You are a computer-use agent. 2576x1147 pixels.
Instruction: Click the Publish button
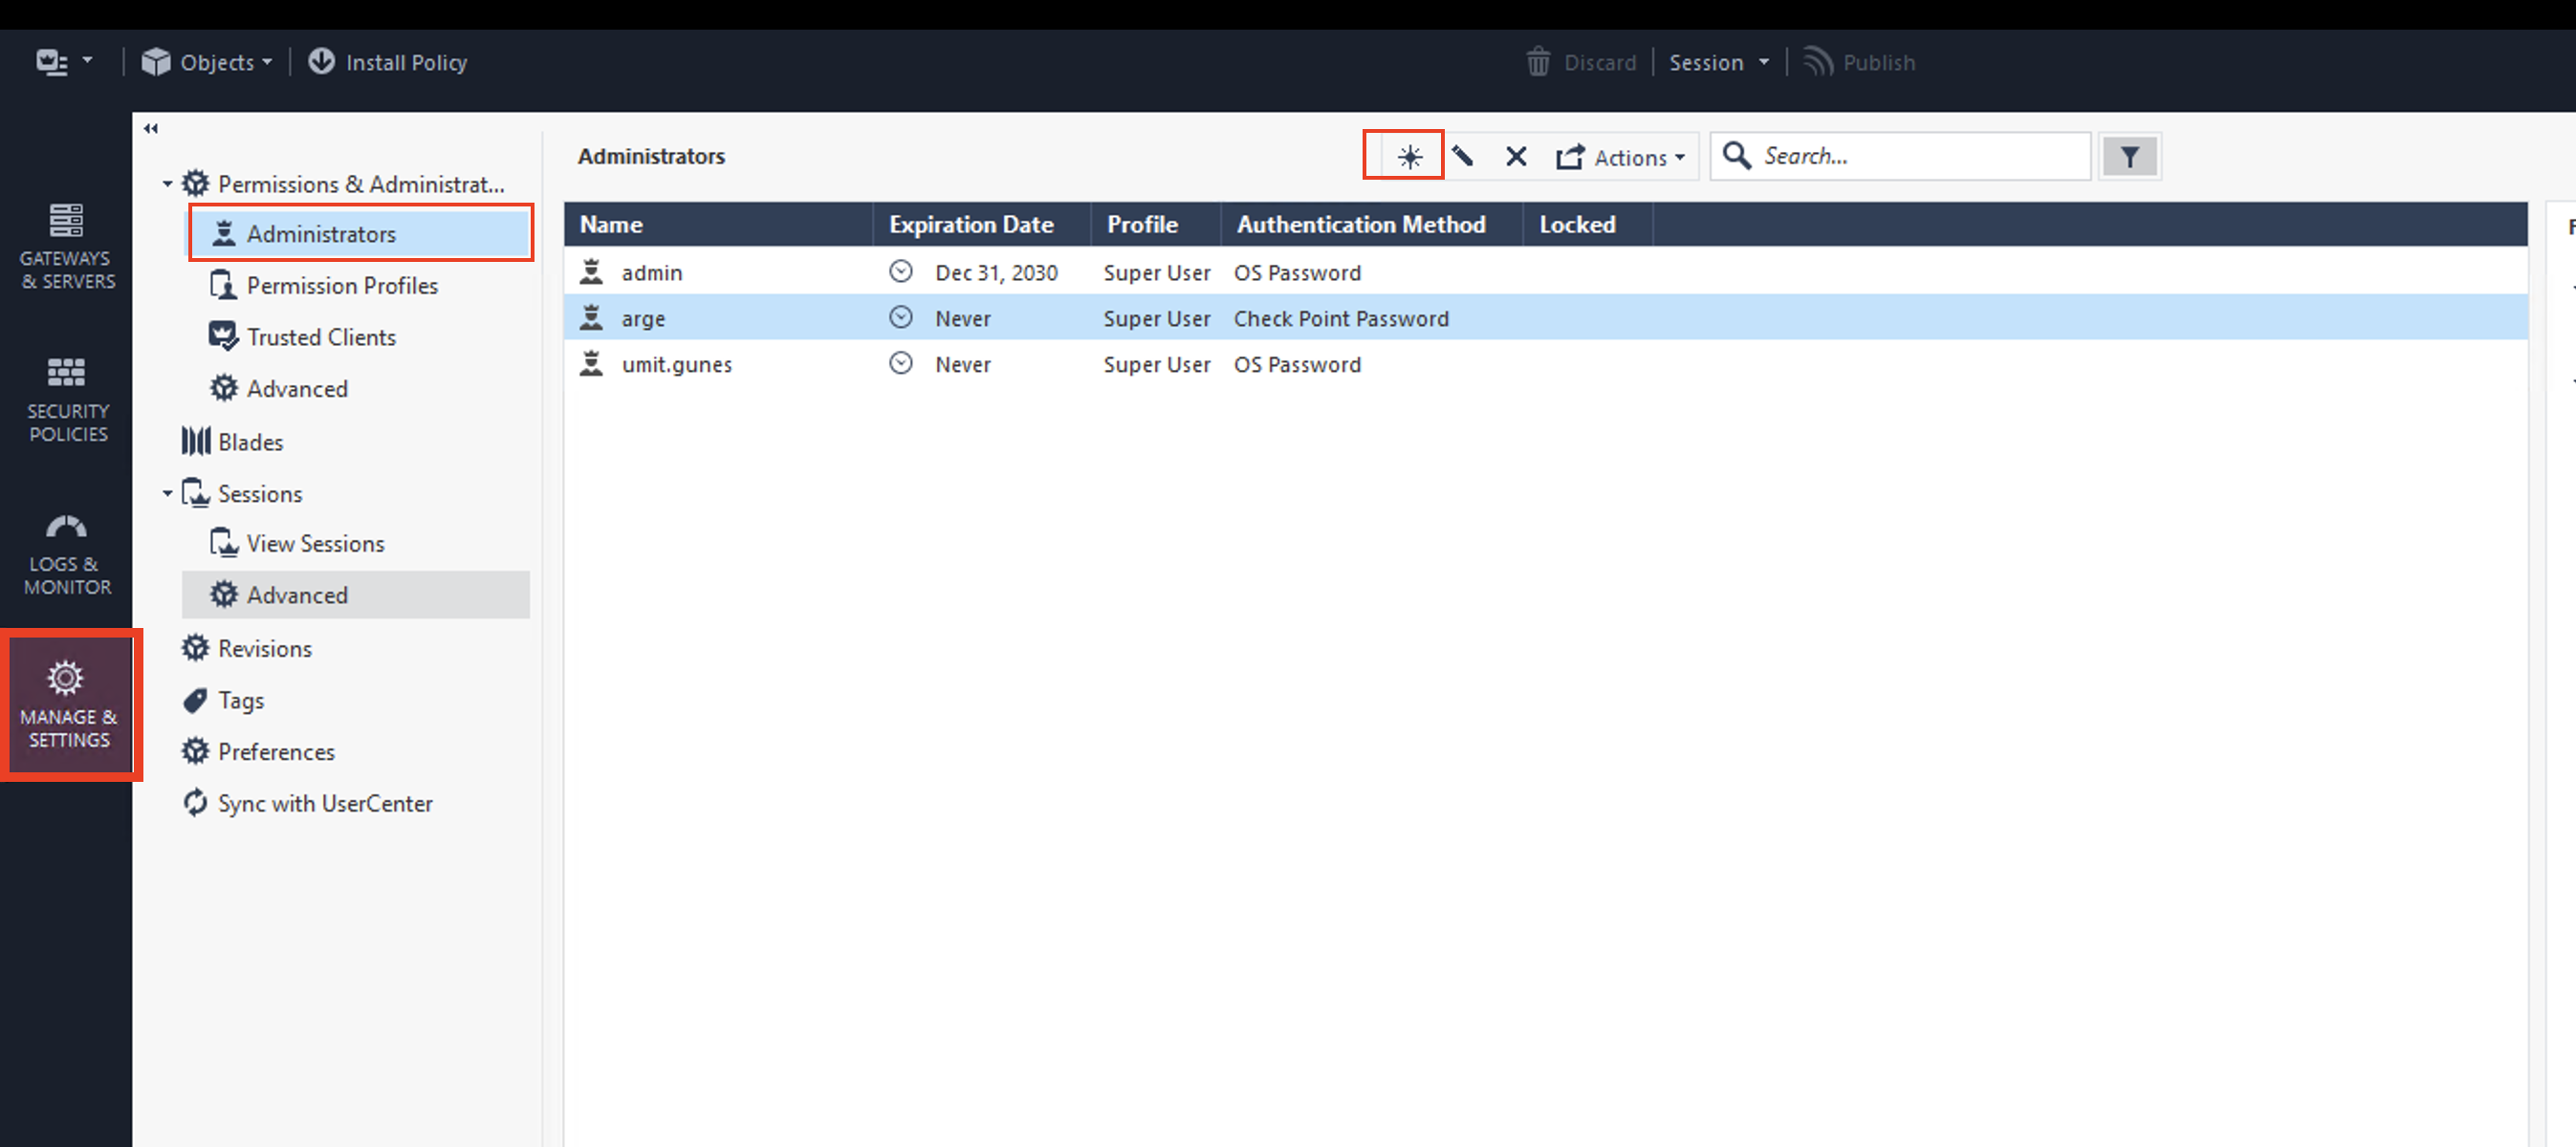tap(1859, 62)
